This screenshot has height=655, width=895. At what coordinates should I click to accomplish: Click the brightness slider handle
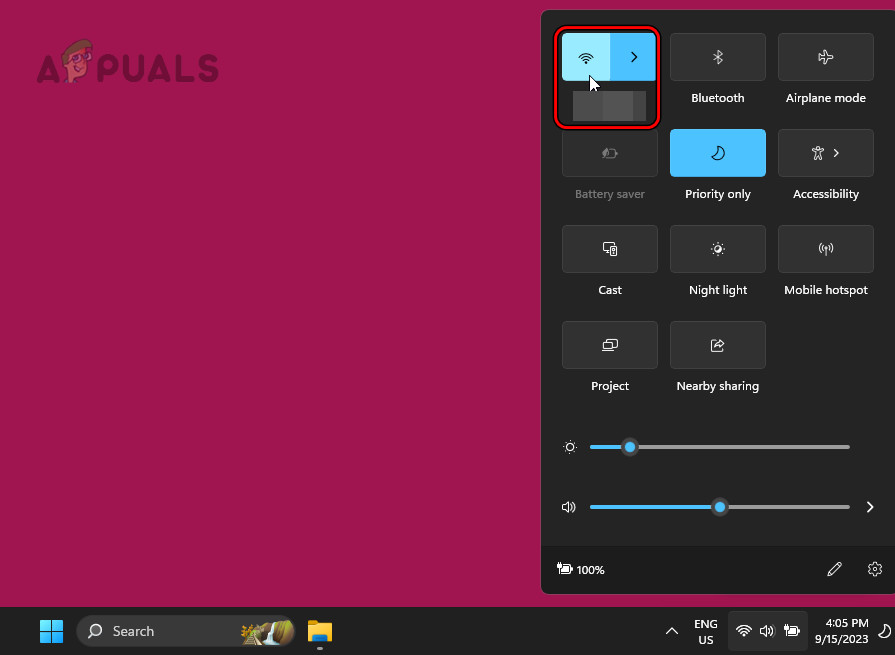(x=630, y=447)
